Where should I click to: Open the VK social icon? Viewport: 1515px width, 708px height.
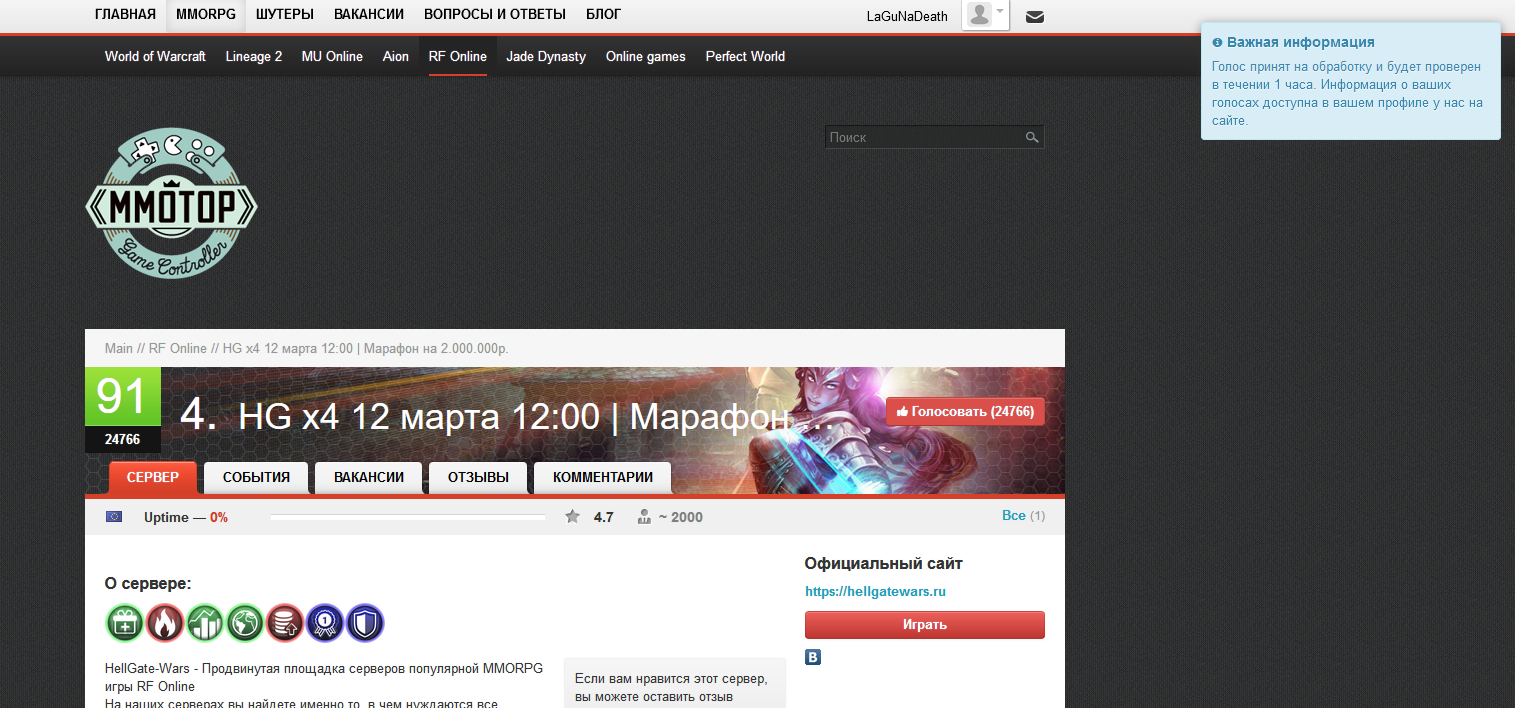pos(813,657)
